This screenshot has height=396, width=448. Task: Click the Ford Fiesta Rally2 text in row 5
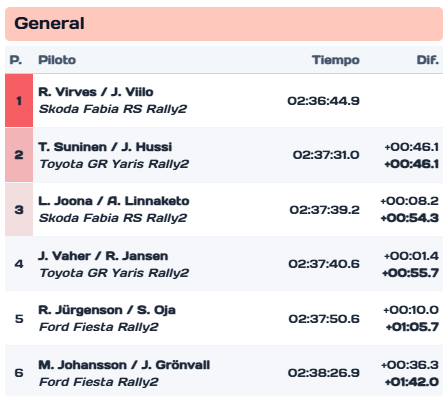click(x=99, y=327)
